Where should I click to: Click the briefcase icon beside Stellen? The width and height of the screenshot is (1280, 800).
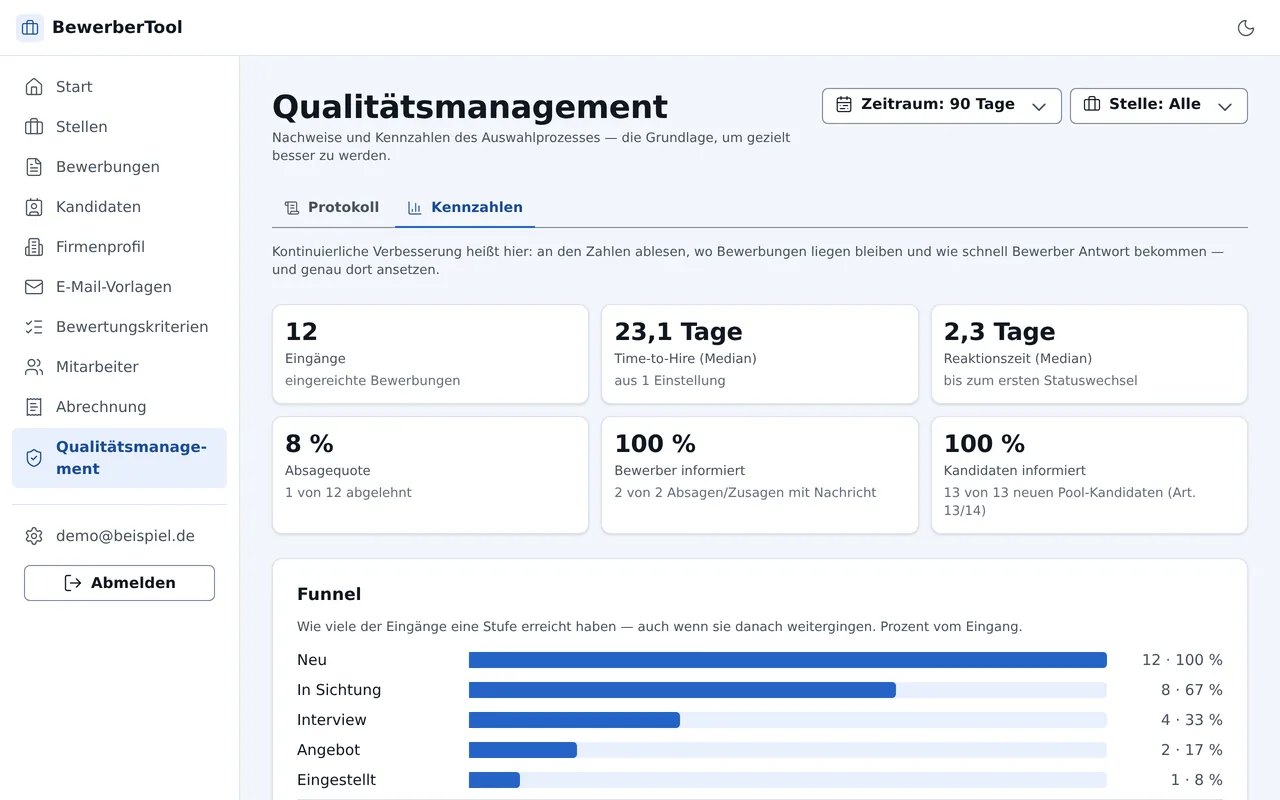34,127
